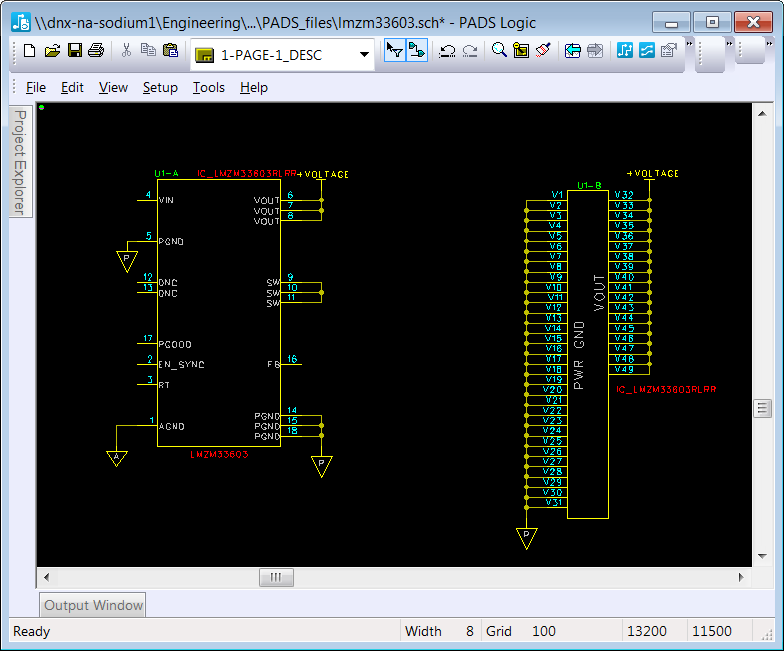
Task: Select pin V49 label on U1-B
Action: point(624,370)
